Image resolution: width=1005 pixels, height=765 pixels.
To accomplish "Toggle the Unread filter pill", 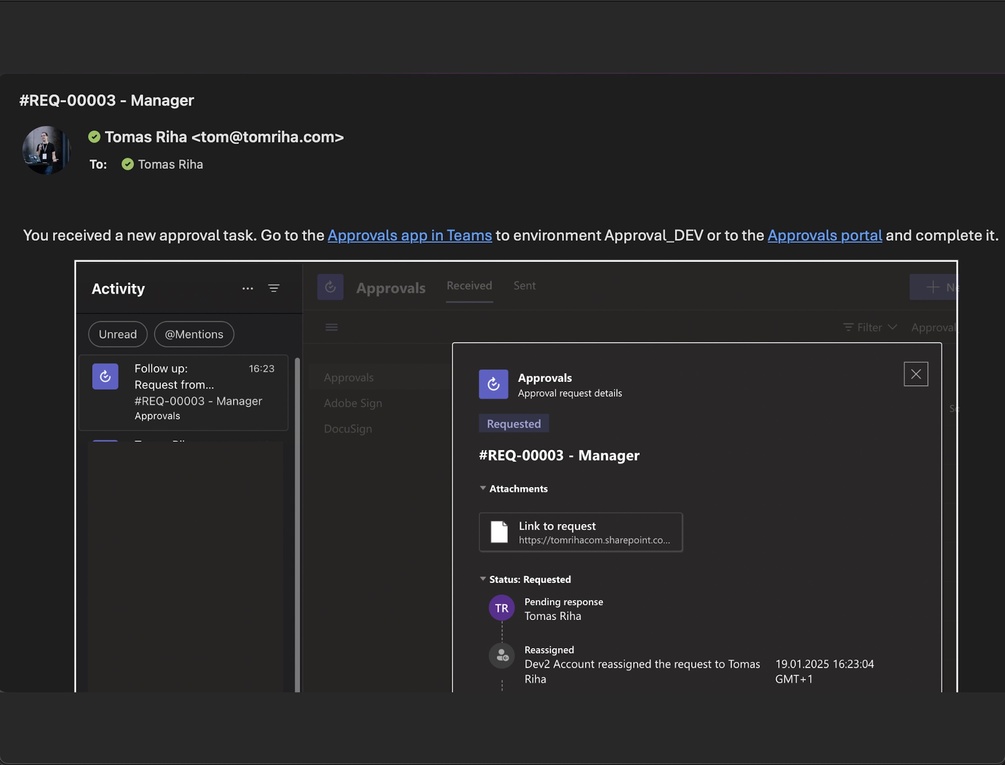I will click(118, 334).
